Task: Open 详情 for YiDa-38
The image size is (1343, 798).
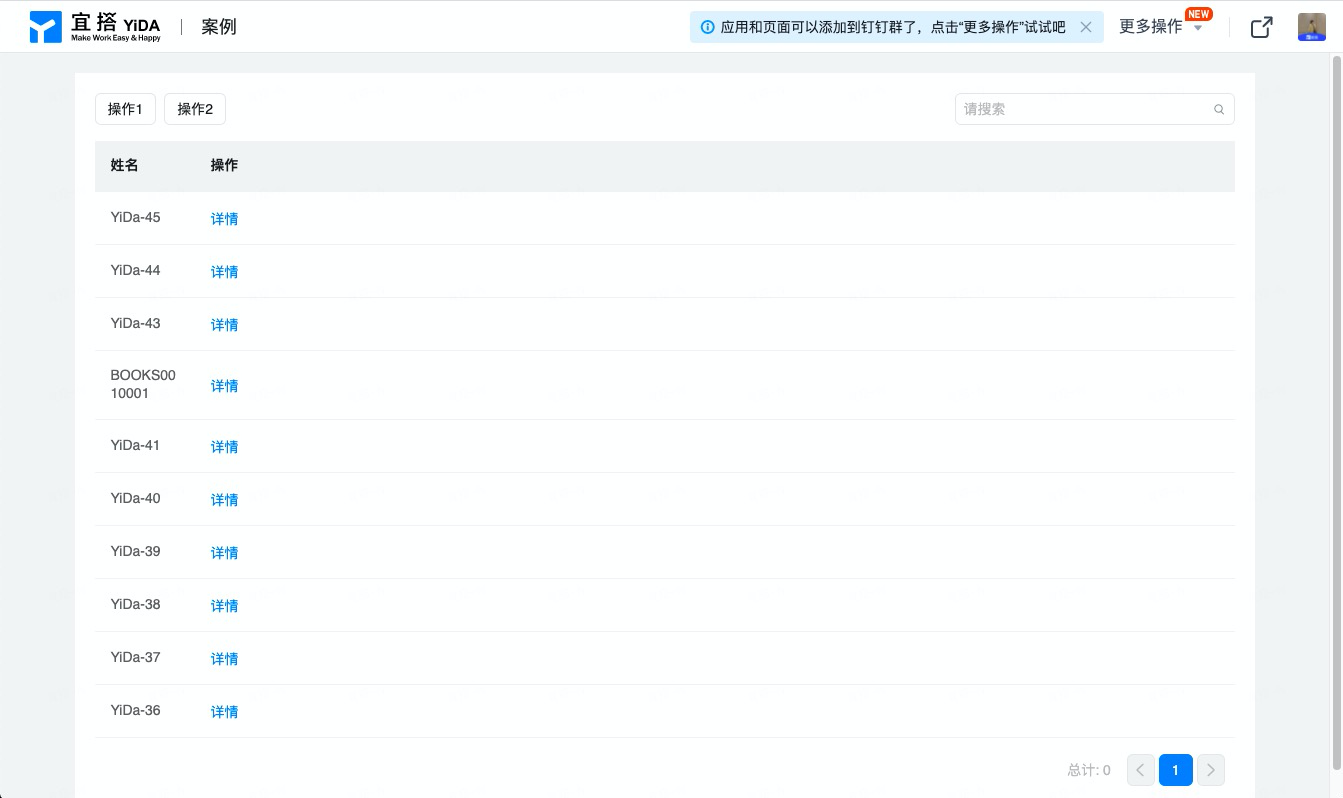Action: 224,606
